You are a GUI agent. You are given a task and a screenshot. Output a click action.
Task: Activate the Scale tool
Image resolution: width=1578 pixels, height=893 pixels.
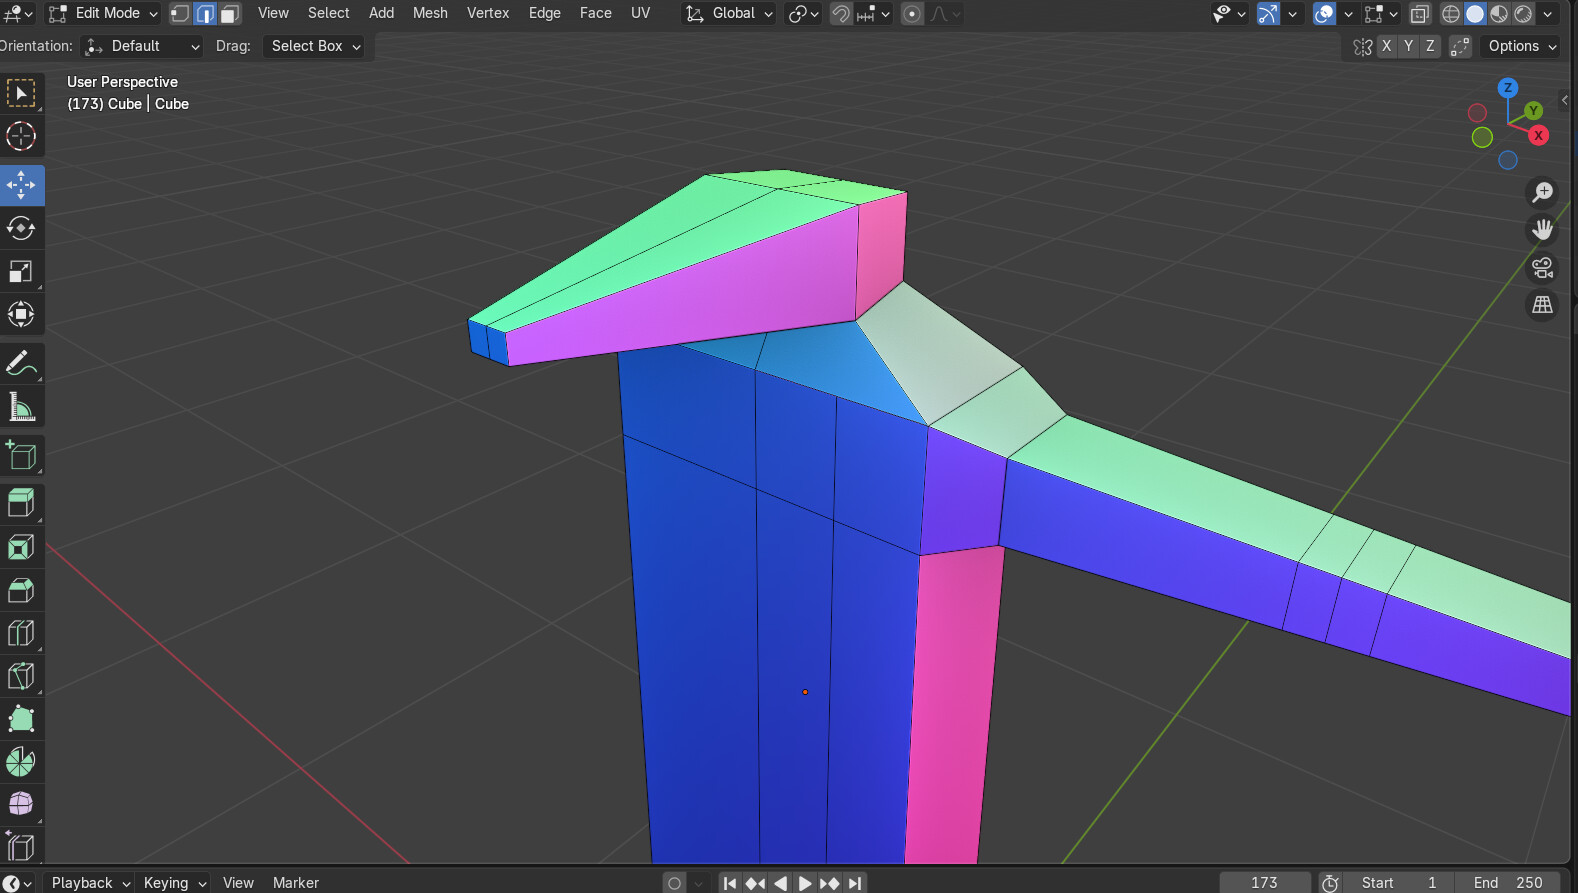[21, 271]
